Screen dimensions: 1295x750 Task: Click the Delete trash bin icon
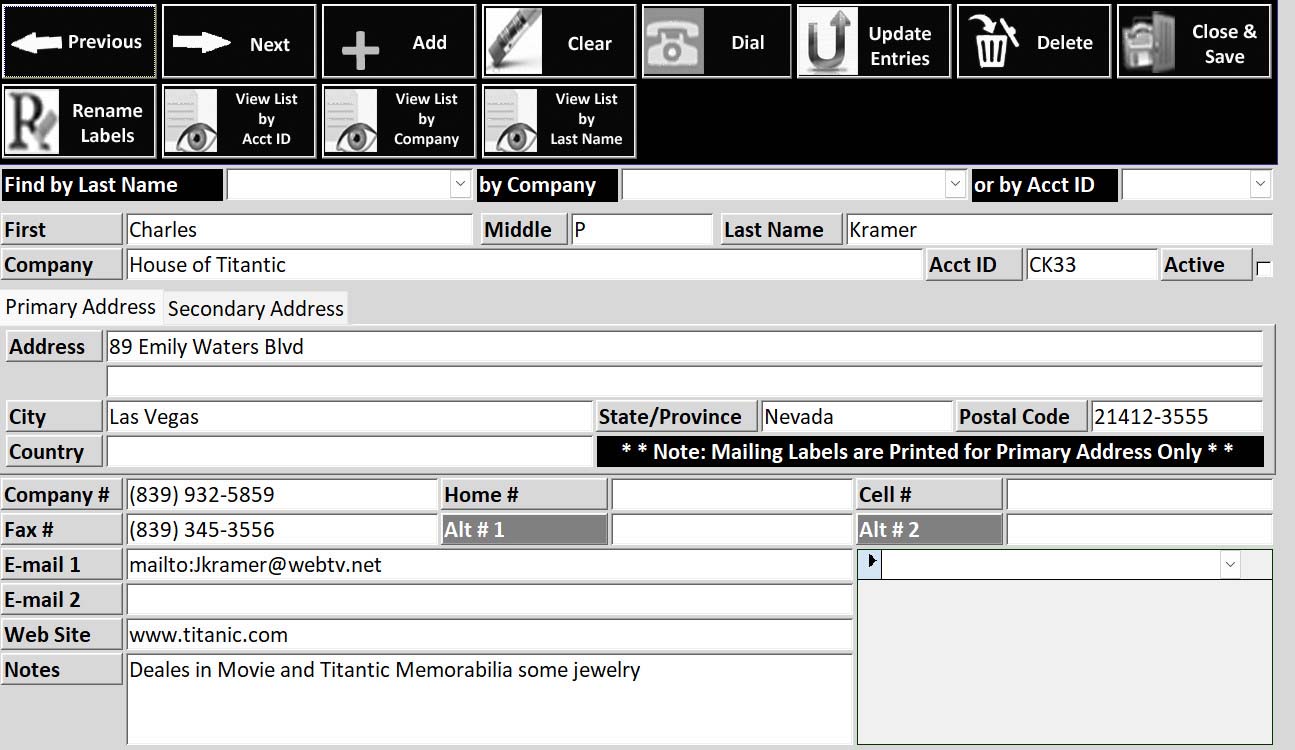[992, 42]
